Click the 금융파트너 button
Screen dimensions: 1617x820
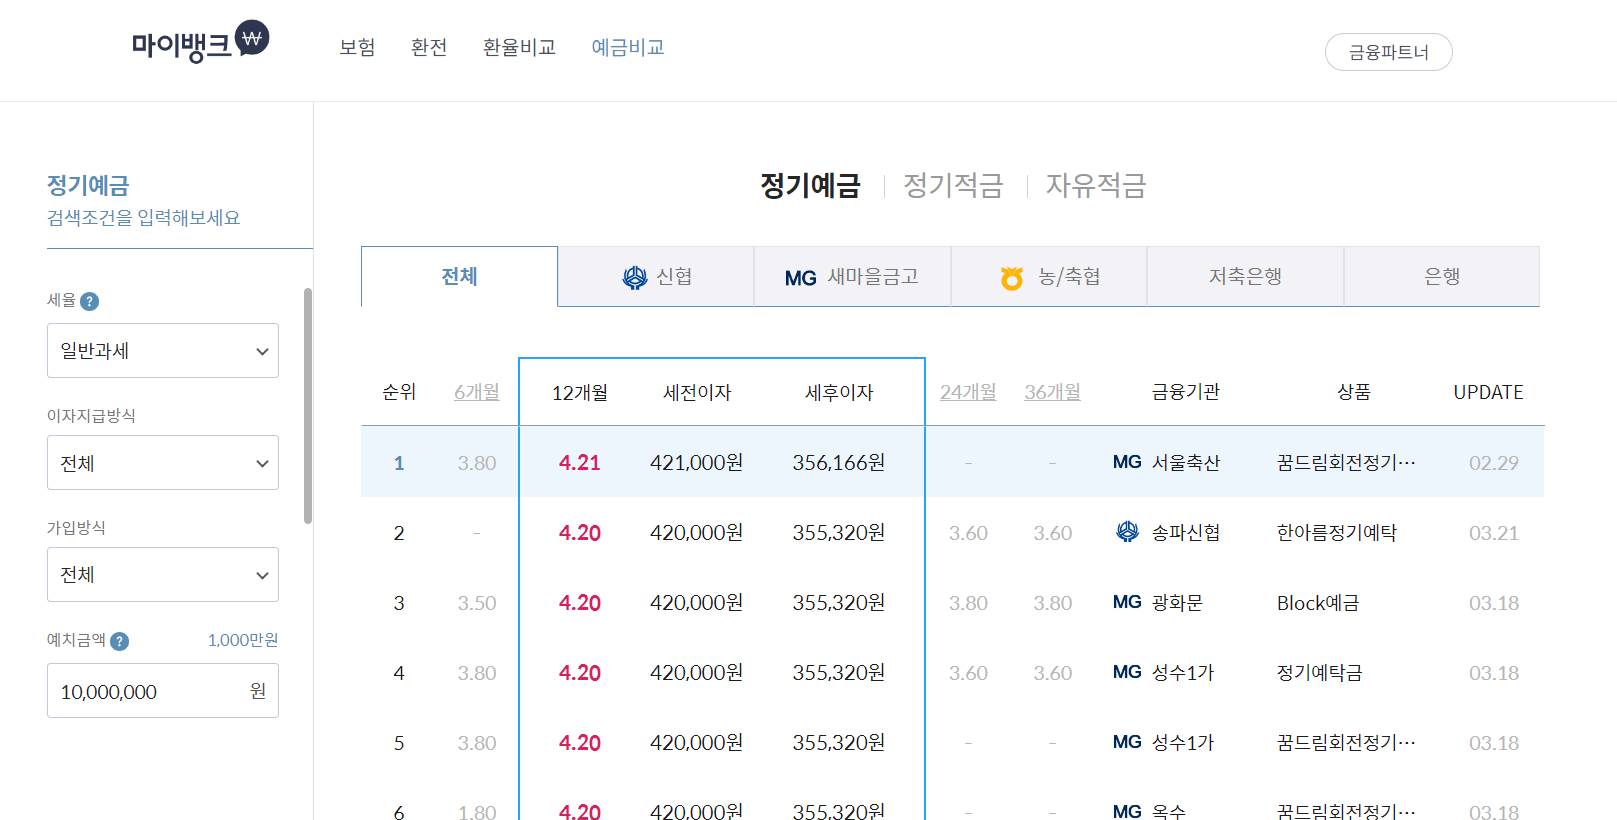pos(1388,52)
